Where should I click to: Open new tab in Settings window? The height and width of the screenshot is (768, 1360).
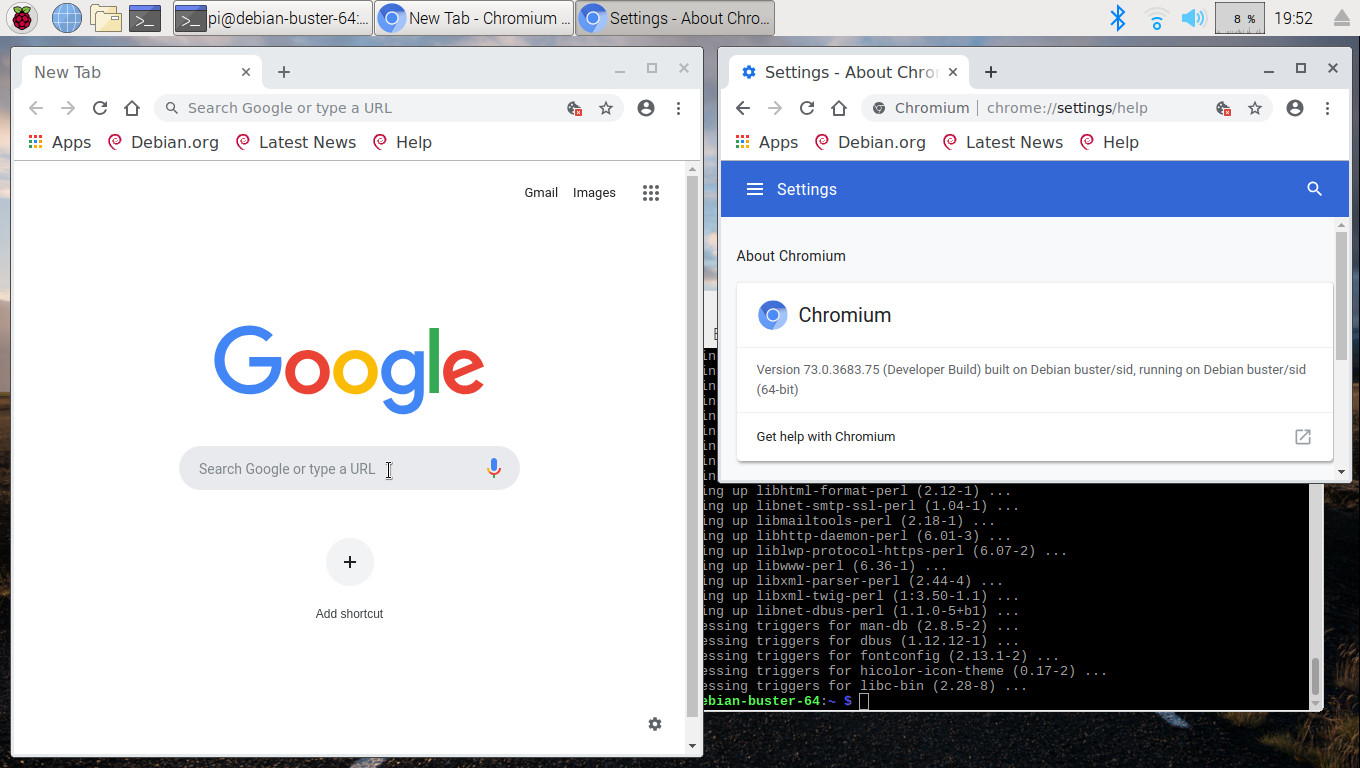tap(991, 72)
